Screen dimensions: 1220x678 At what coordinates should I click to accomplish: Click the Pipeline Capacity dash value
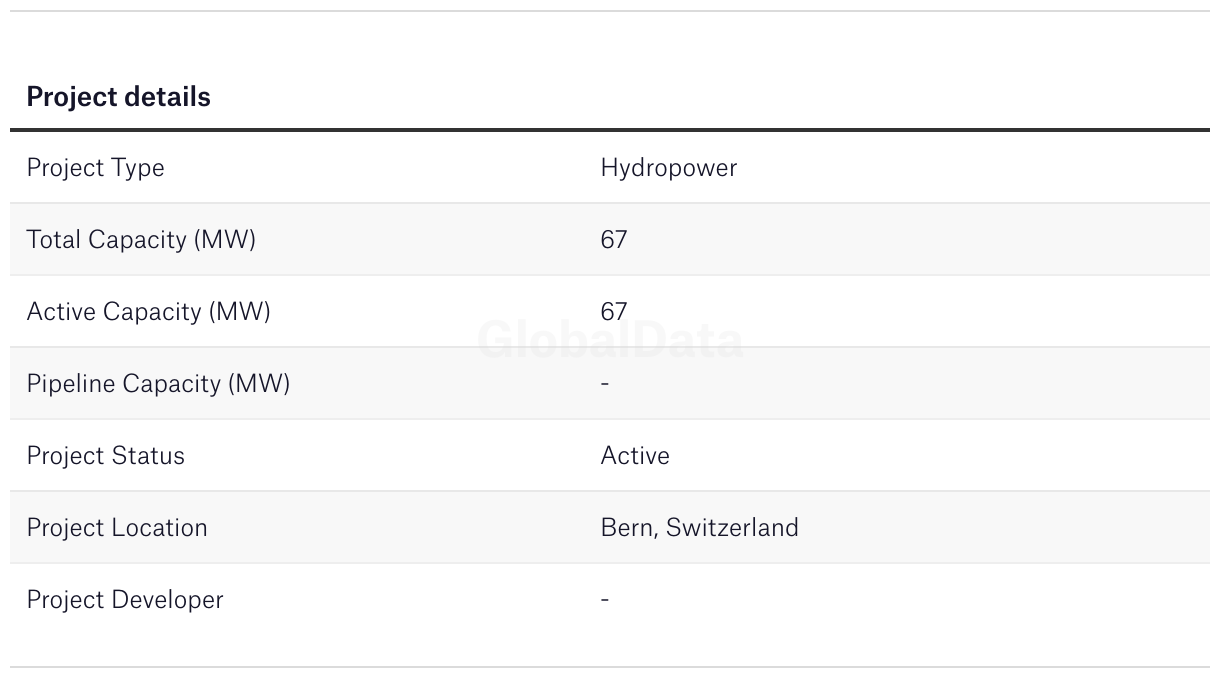click(605, 383)
